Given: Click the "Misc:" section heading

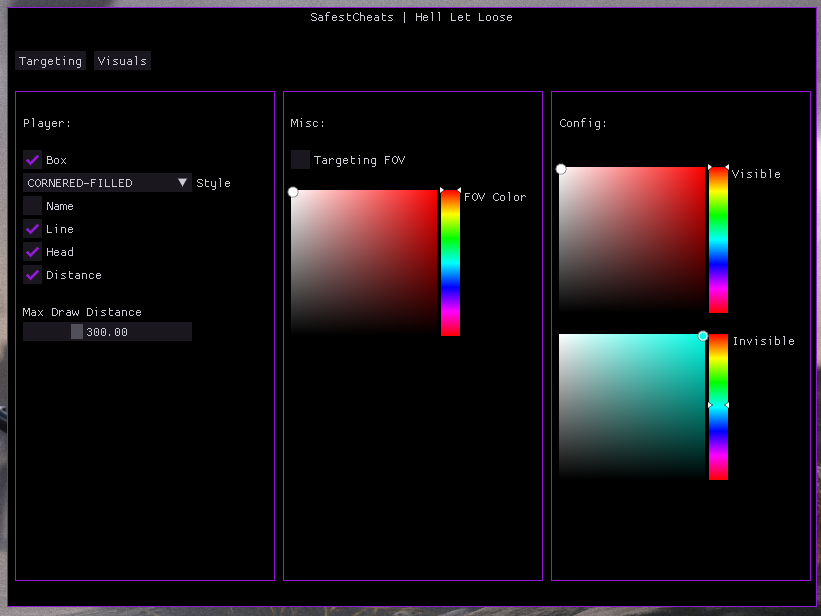Looking at the screenshot, I should coord(308,123).
